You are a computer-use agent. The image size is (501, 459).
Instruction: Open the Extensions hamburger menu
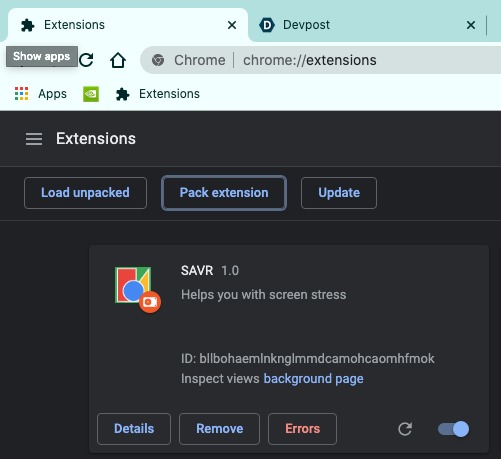point(34,139)
